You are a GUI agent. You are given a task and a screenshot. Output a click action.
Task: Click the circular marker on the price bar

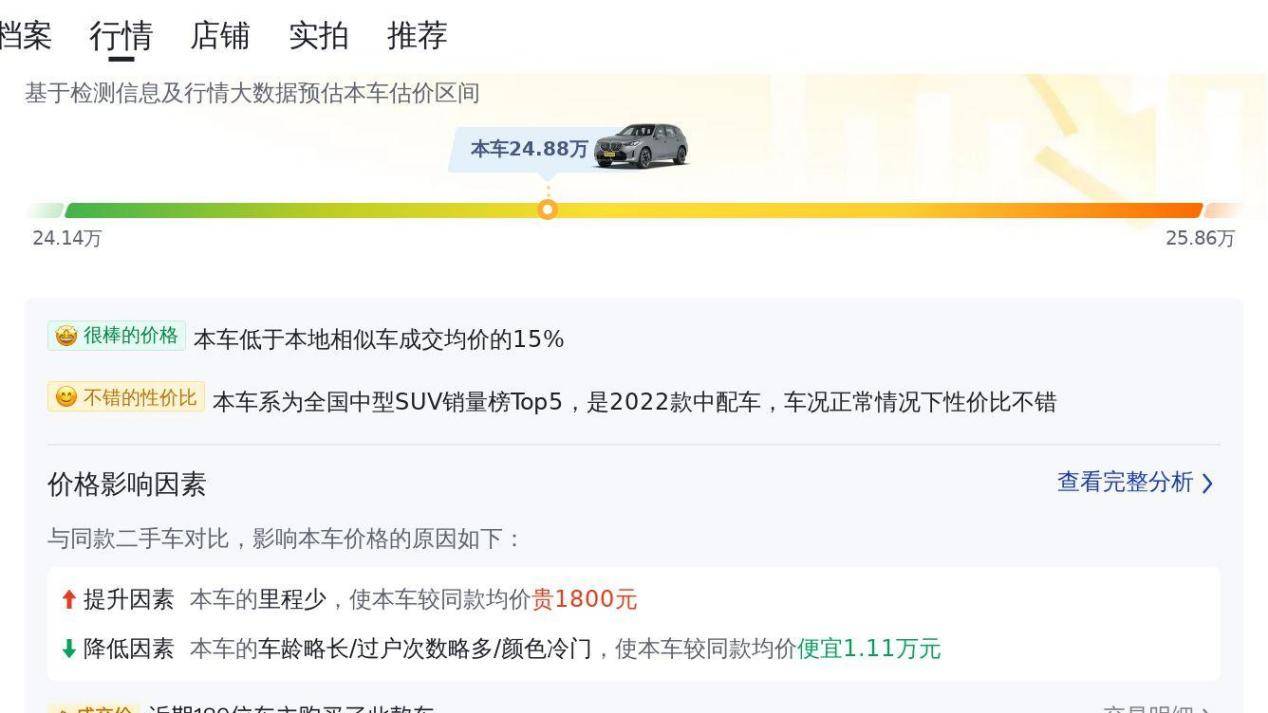[x=547, y=210]
